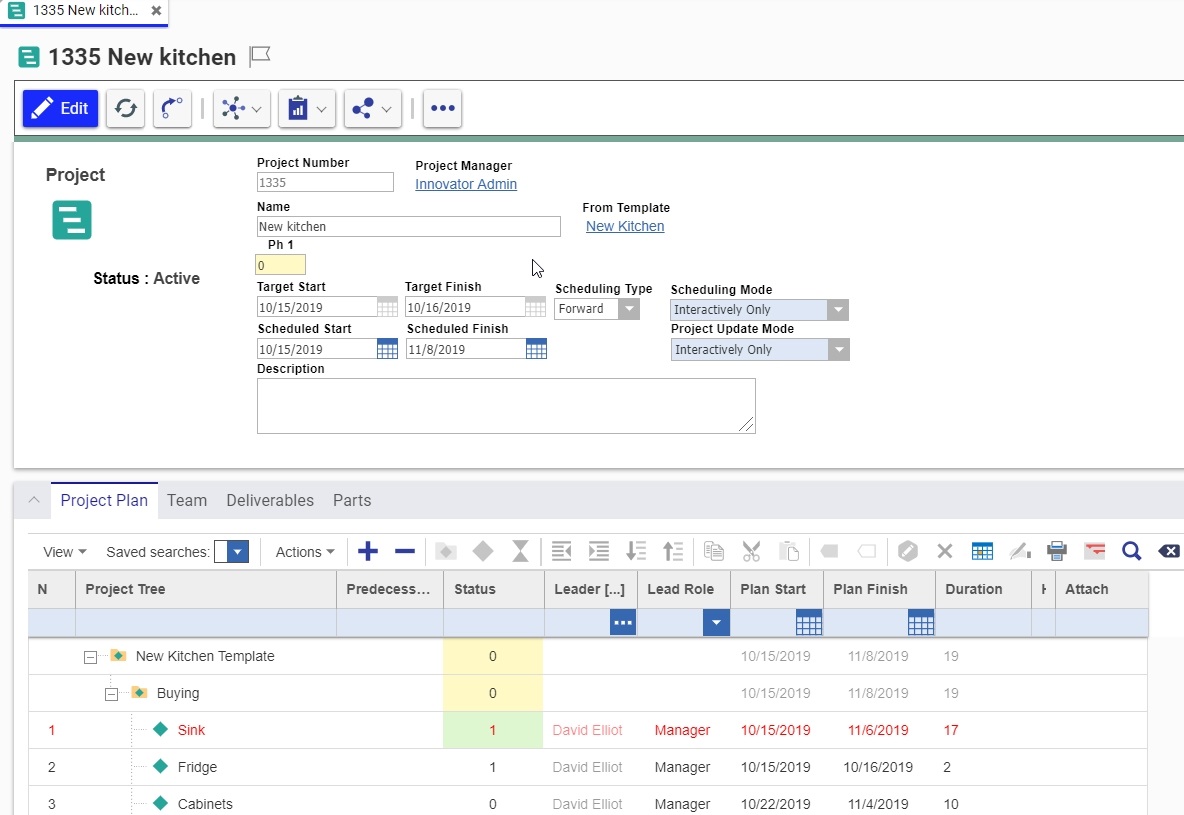Click the minus icon to remove a row

pos(405,551)
